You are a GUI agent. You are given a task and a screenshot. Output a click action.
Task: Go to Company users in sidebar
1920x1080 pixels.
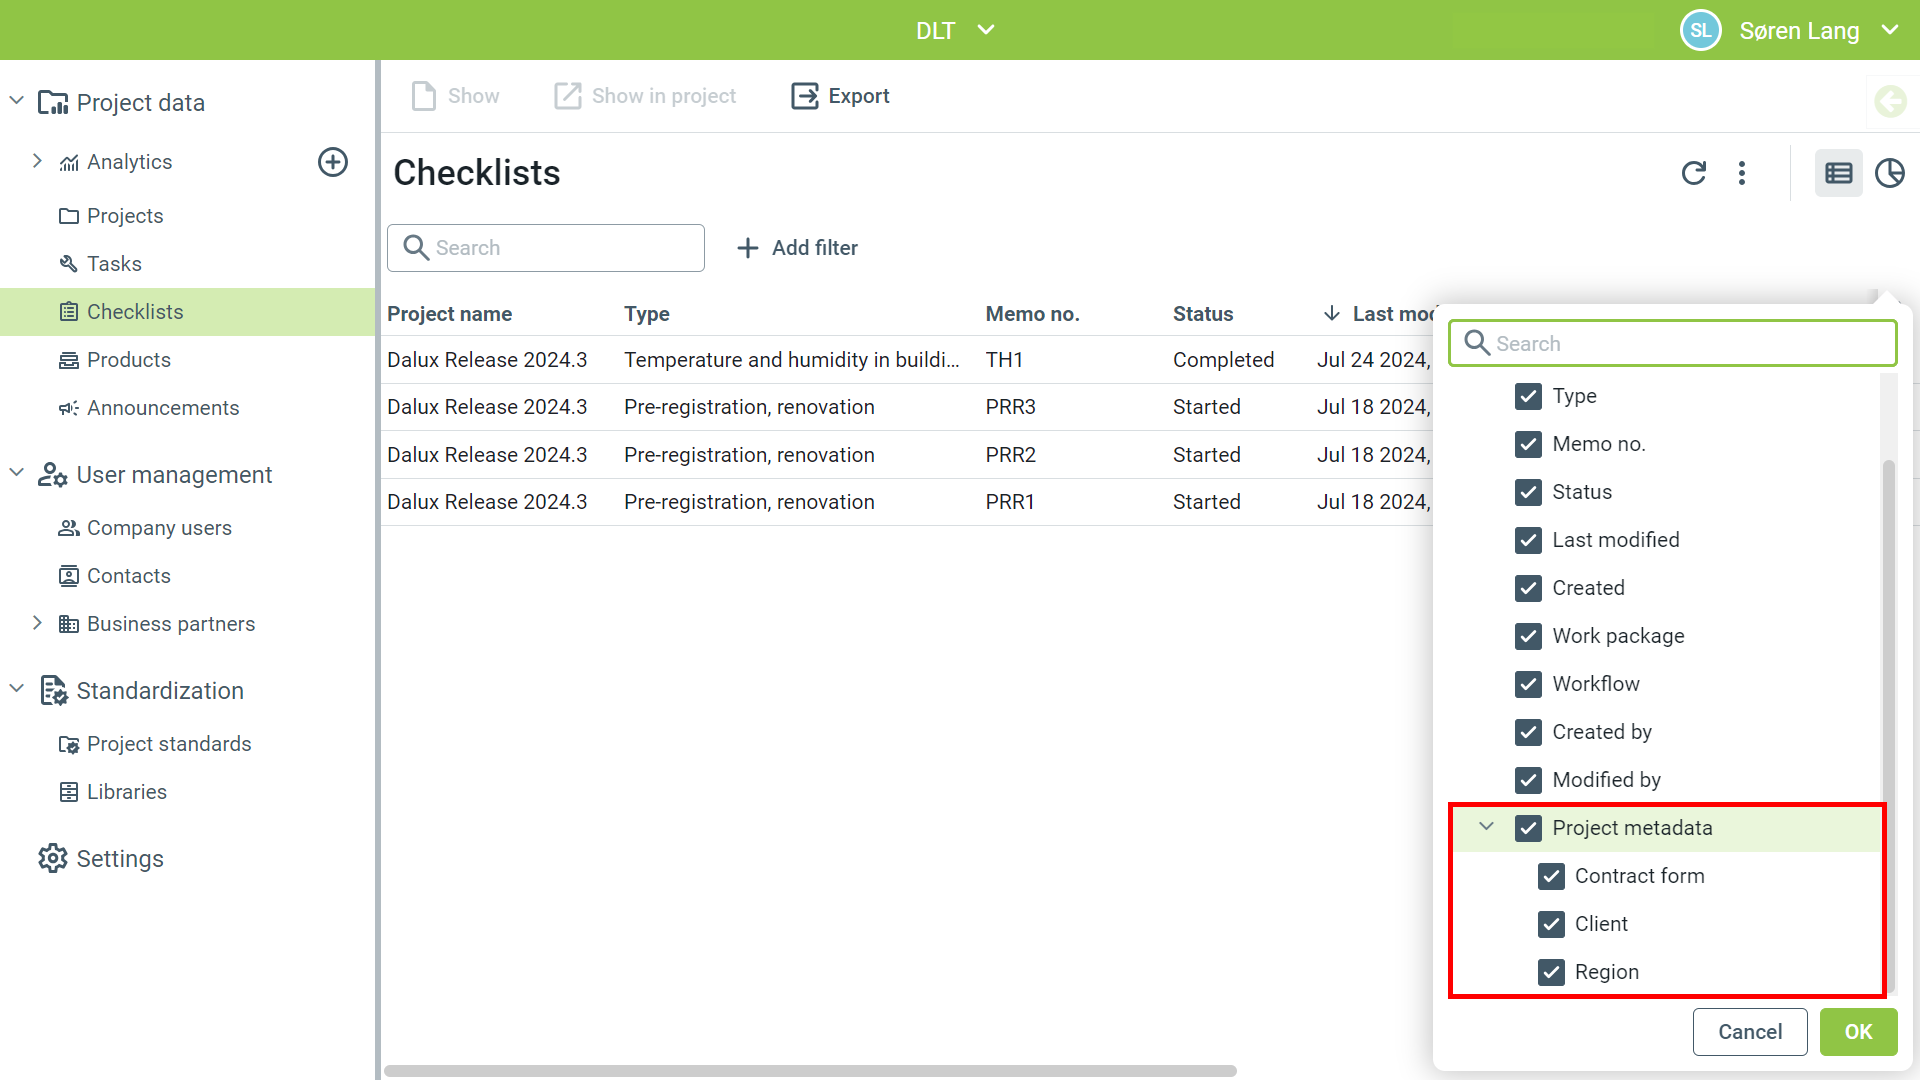coord(159,528)
